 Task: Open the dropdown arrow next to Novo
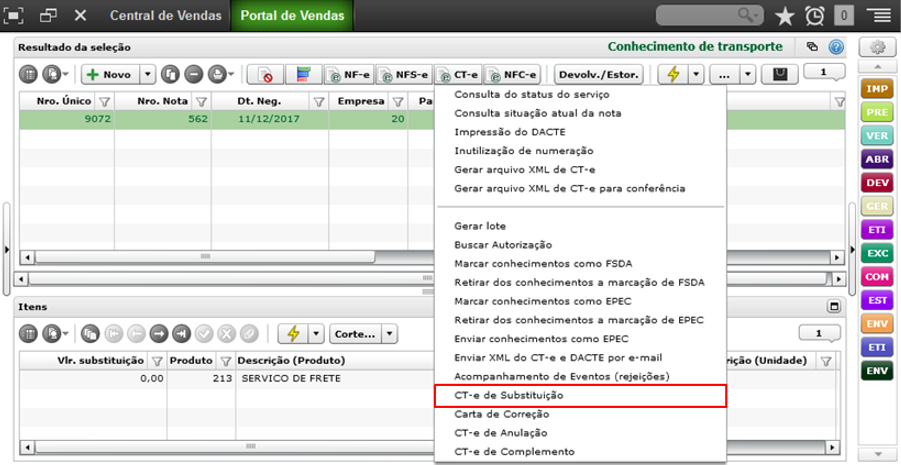point(148,74)
